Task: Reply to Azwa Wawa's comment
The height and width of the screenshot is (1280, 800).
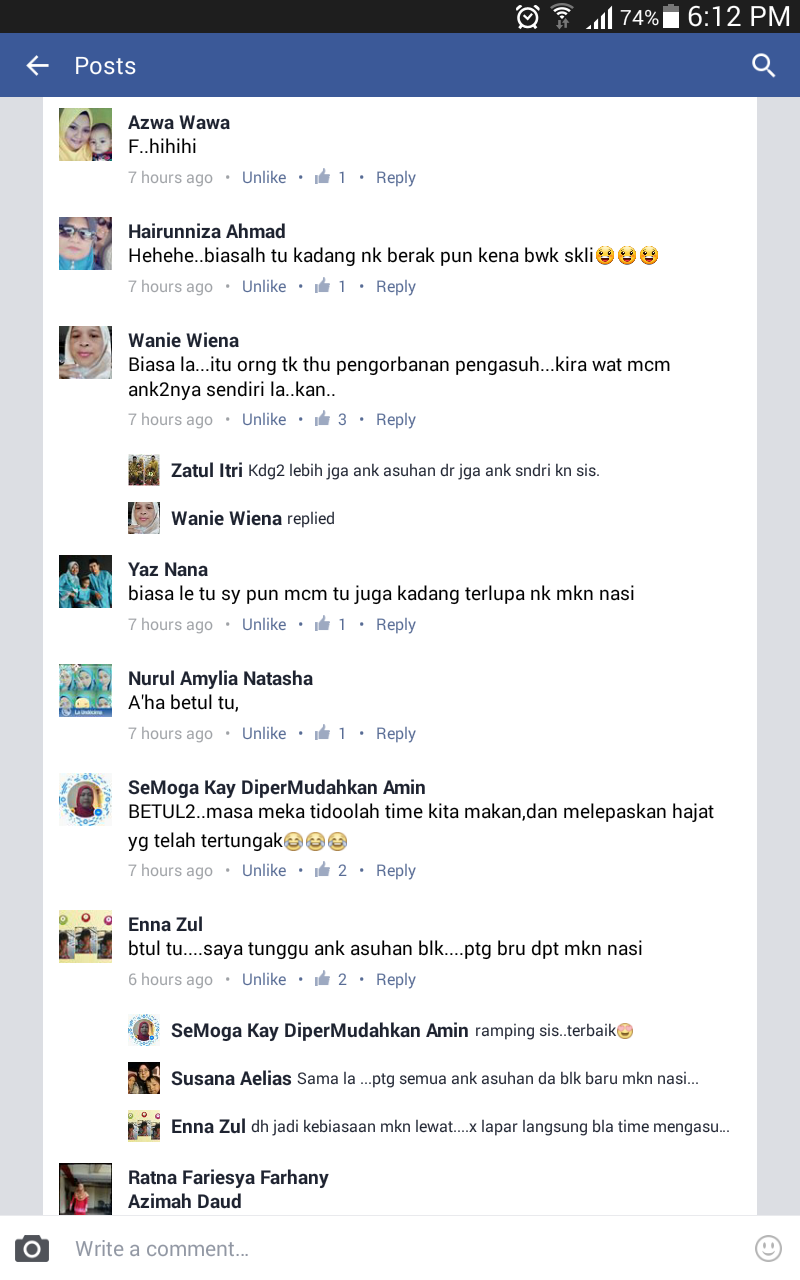Action: 395,178
